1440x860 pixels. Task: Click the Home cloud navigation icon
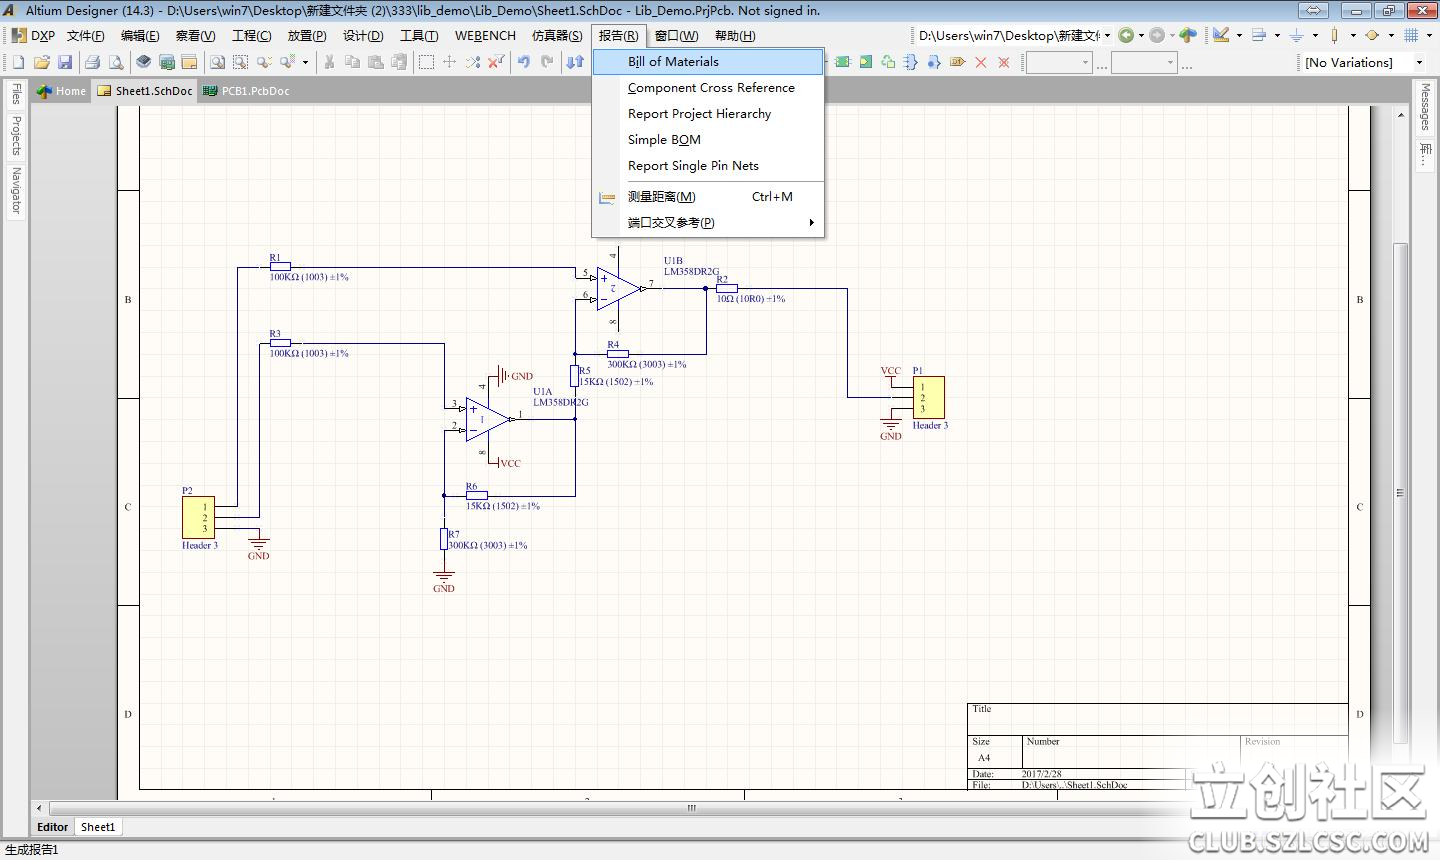pos(1187,35)
